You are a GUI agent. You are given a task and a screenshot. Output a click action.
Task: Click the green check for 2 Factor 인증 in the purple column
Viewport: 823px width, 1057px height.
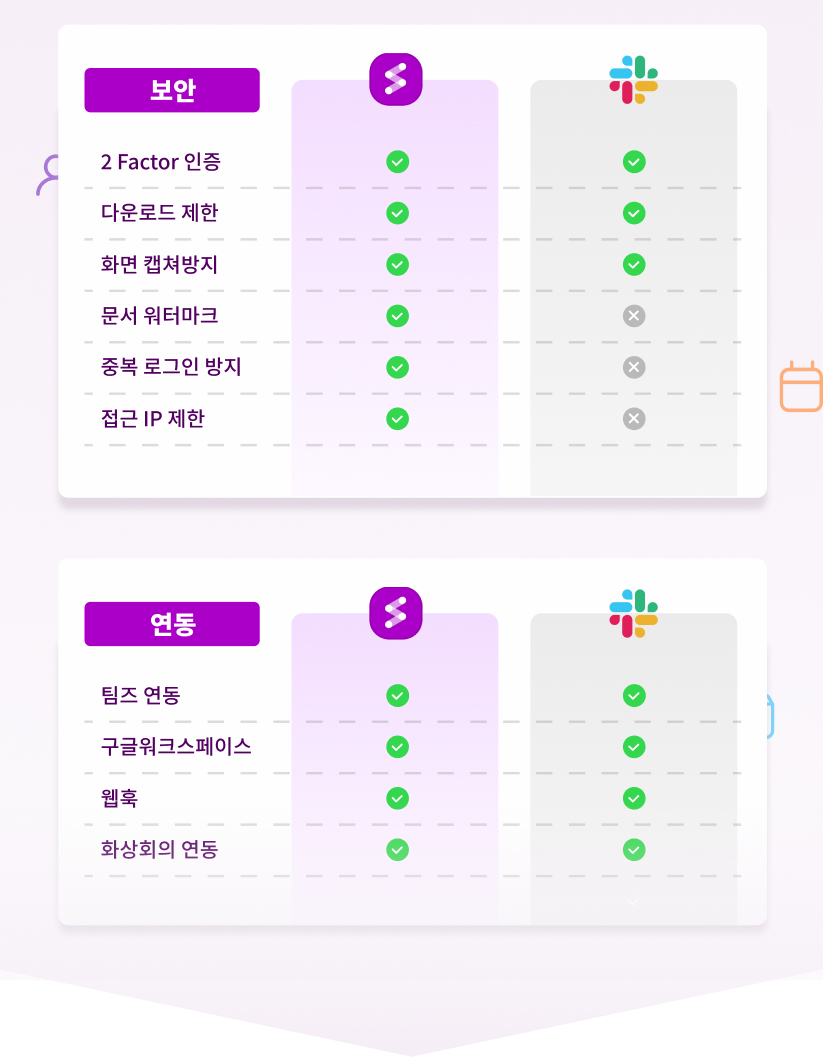[398, 162]
